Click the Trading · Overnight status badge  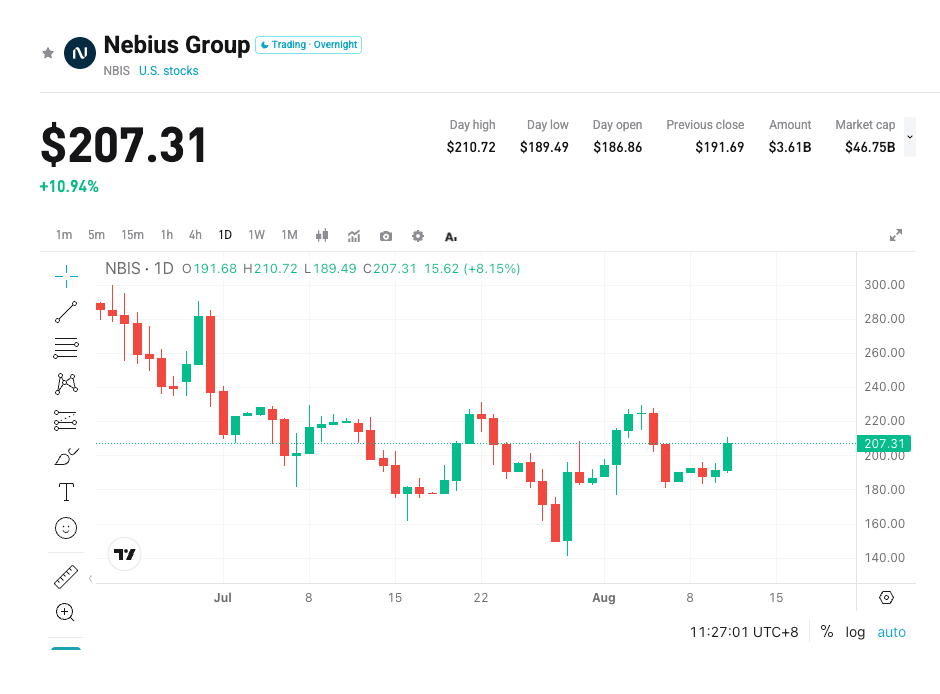pos(308,45)
